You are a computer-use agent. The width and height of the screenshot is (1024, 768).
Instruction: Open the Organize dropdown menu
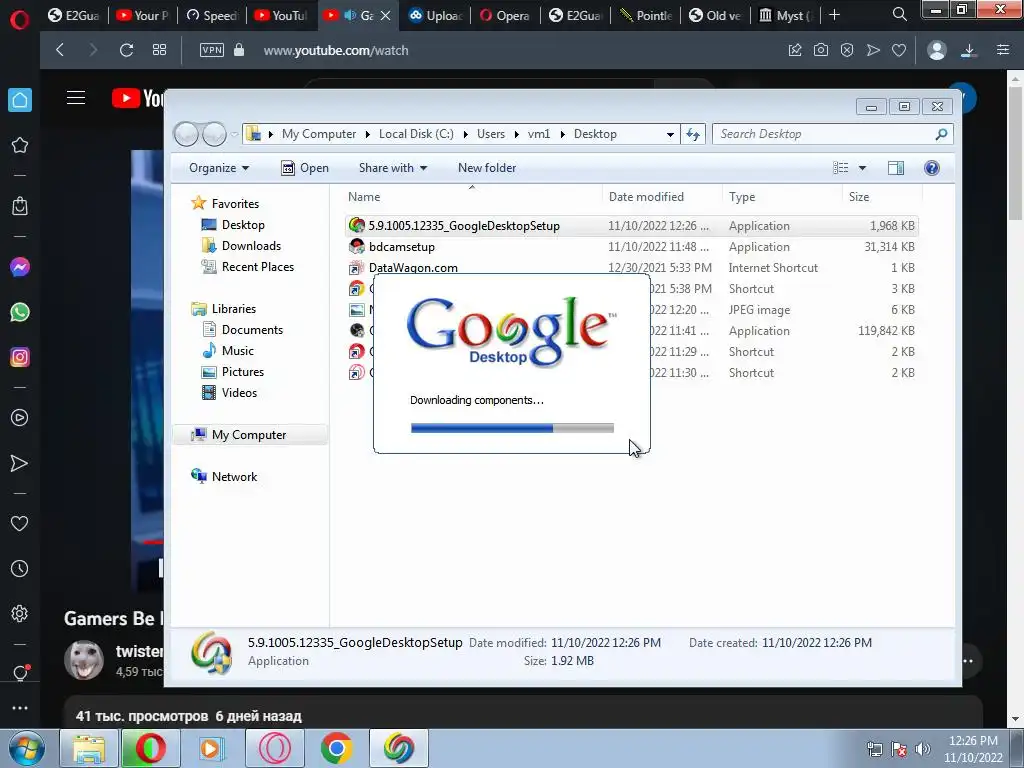tap(219, 168)
